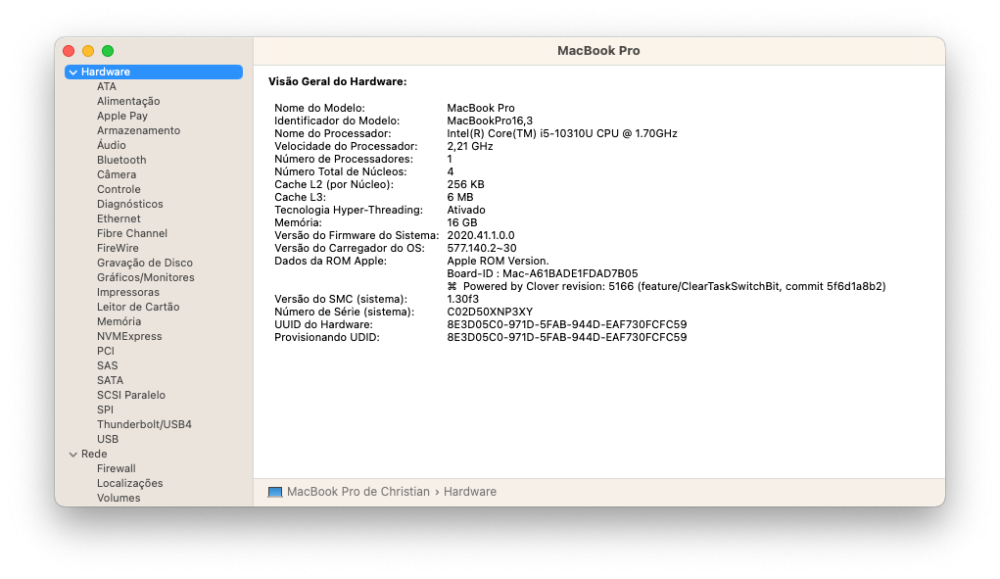Select the Rede category row
This screenshot has height=579, width=1000.
pos(154,454)
